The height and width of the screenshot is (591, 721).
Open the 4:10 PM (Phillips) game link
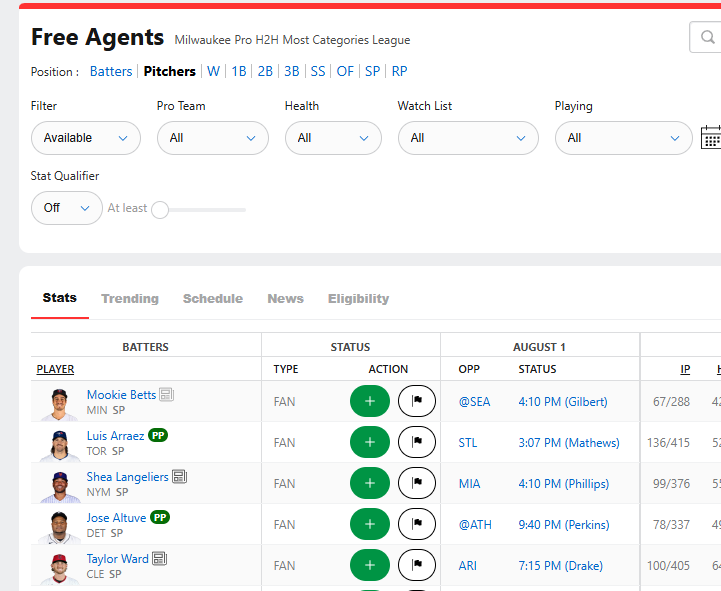pos(564,483)
